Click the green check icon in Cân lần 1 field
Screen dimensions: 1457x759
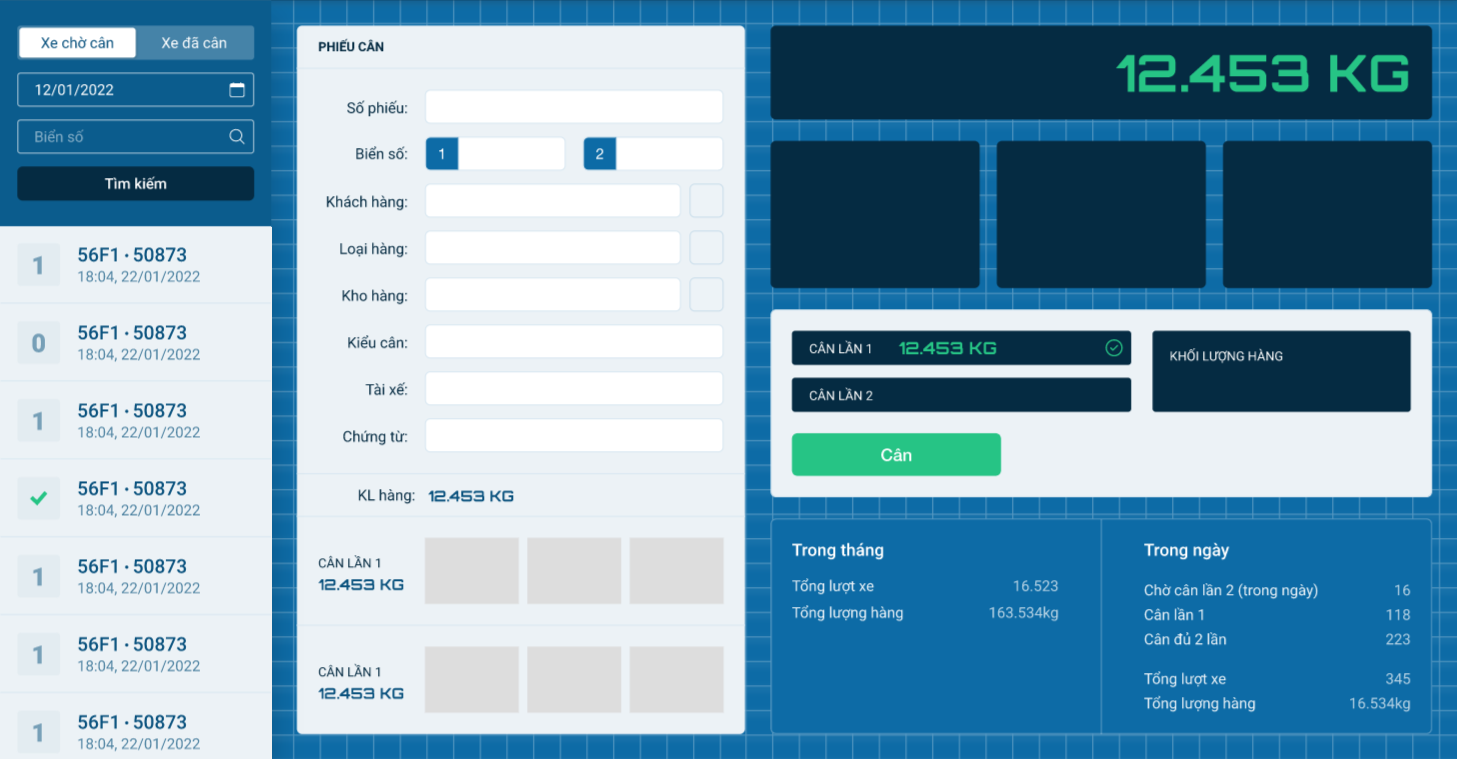[1114, 348]
